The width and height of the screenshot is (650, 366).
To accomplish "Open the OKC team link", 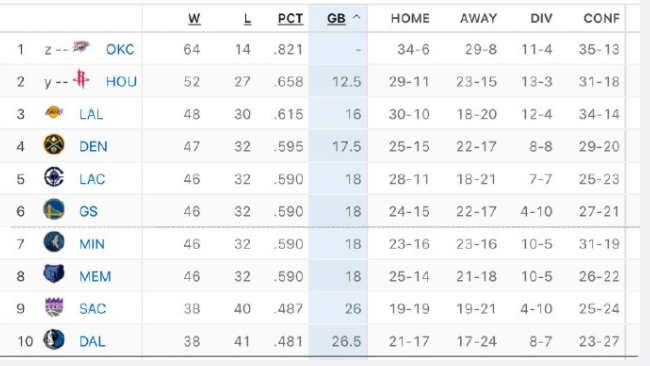I will point(120,50).
